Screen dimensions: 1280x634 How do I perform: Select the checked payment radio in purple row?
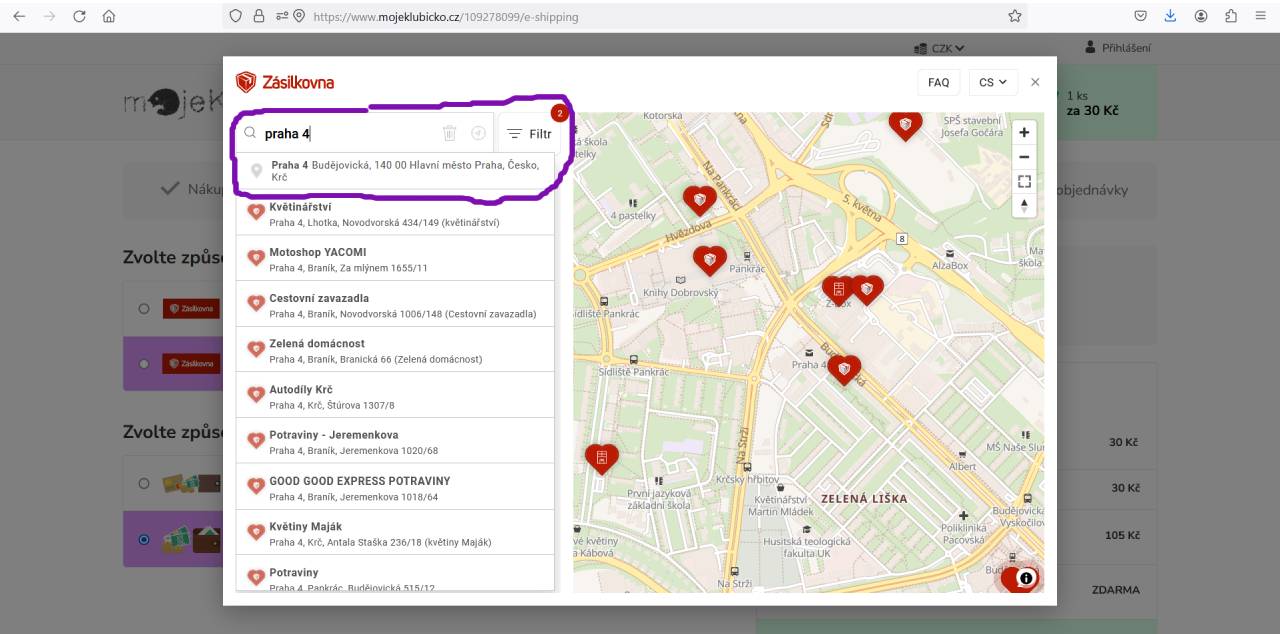144,539
